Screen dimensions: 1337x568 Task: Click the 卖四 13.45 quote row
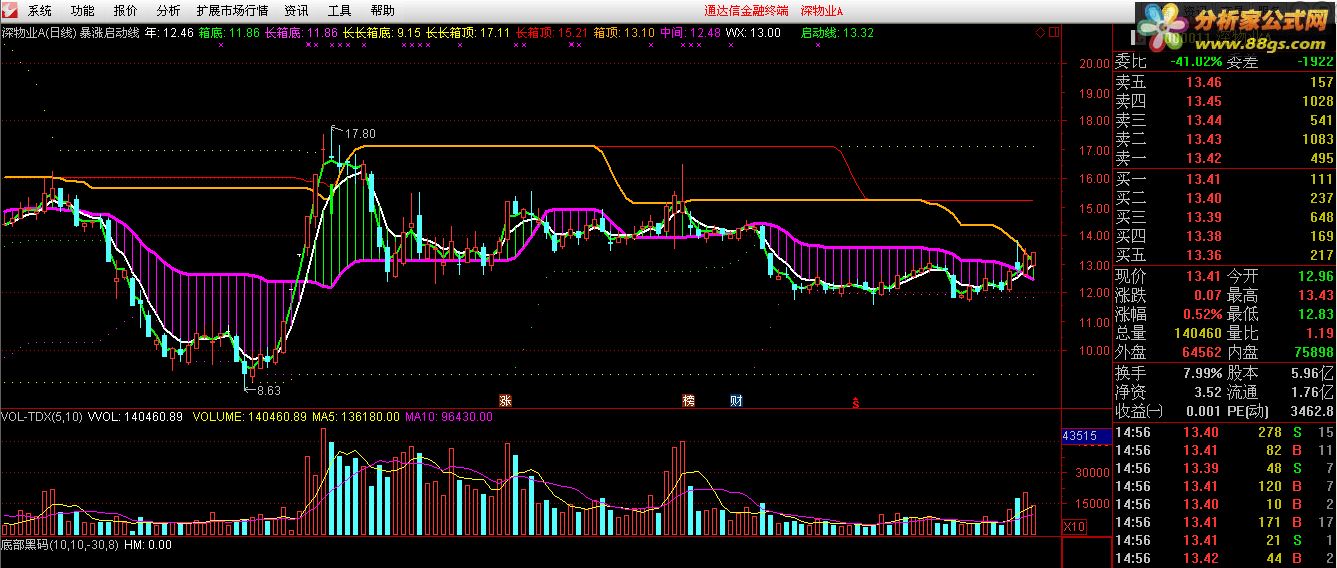(x=1225, y=101)
